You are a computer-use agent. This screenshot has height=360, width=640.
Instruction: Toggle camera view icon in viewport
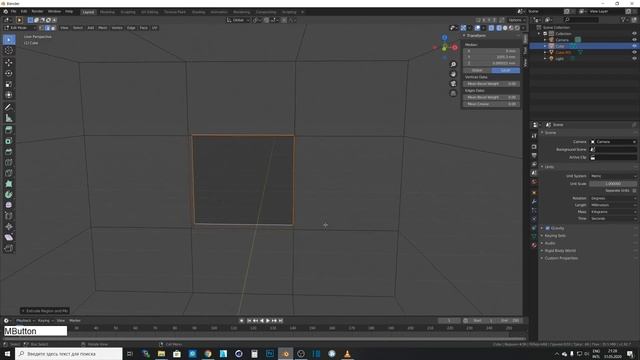(453, 84)
